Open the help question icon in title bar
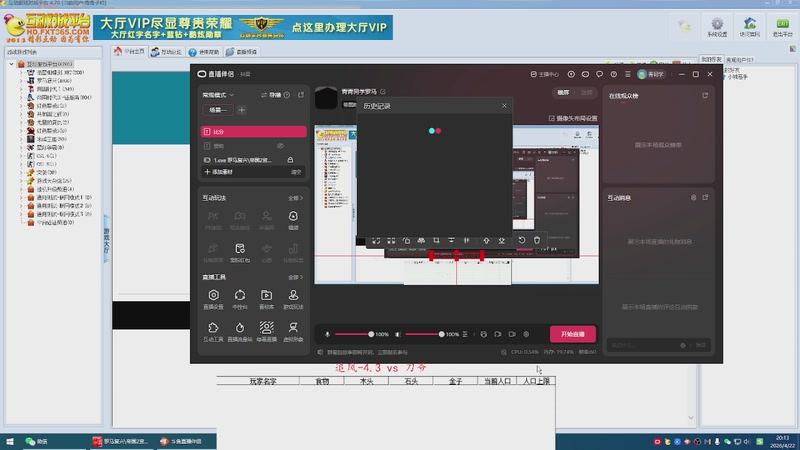The width and height of the screenshot is (800, 450). [x=614, y=74]
